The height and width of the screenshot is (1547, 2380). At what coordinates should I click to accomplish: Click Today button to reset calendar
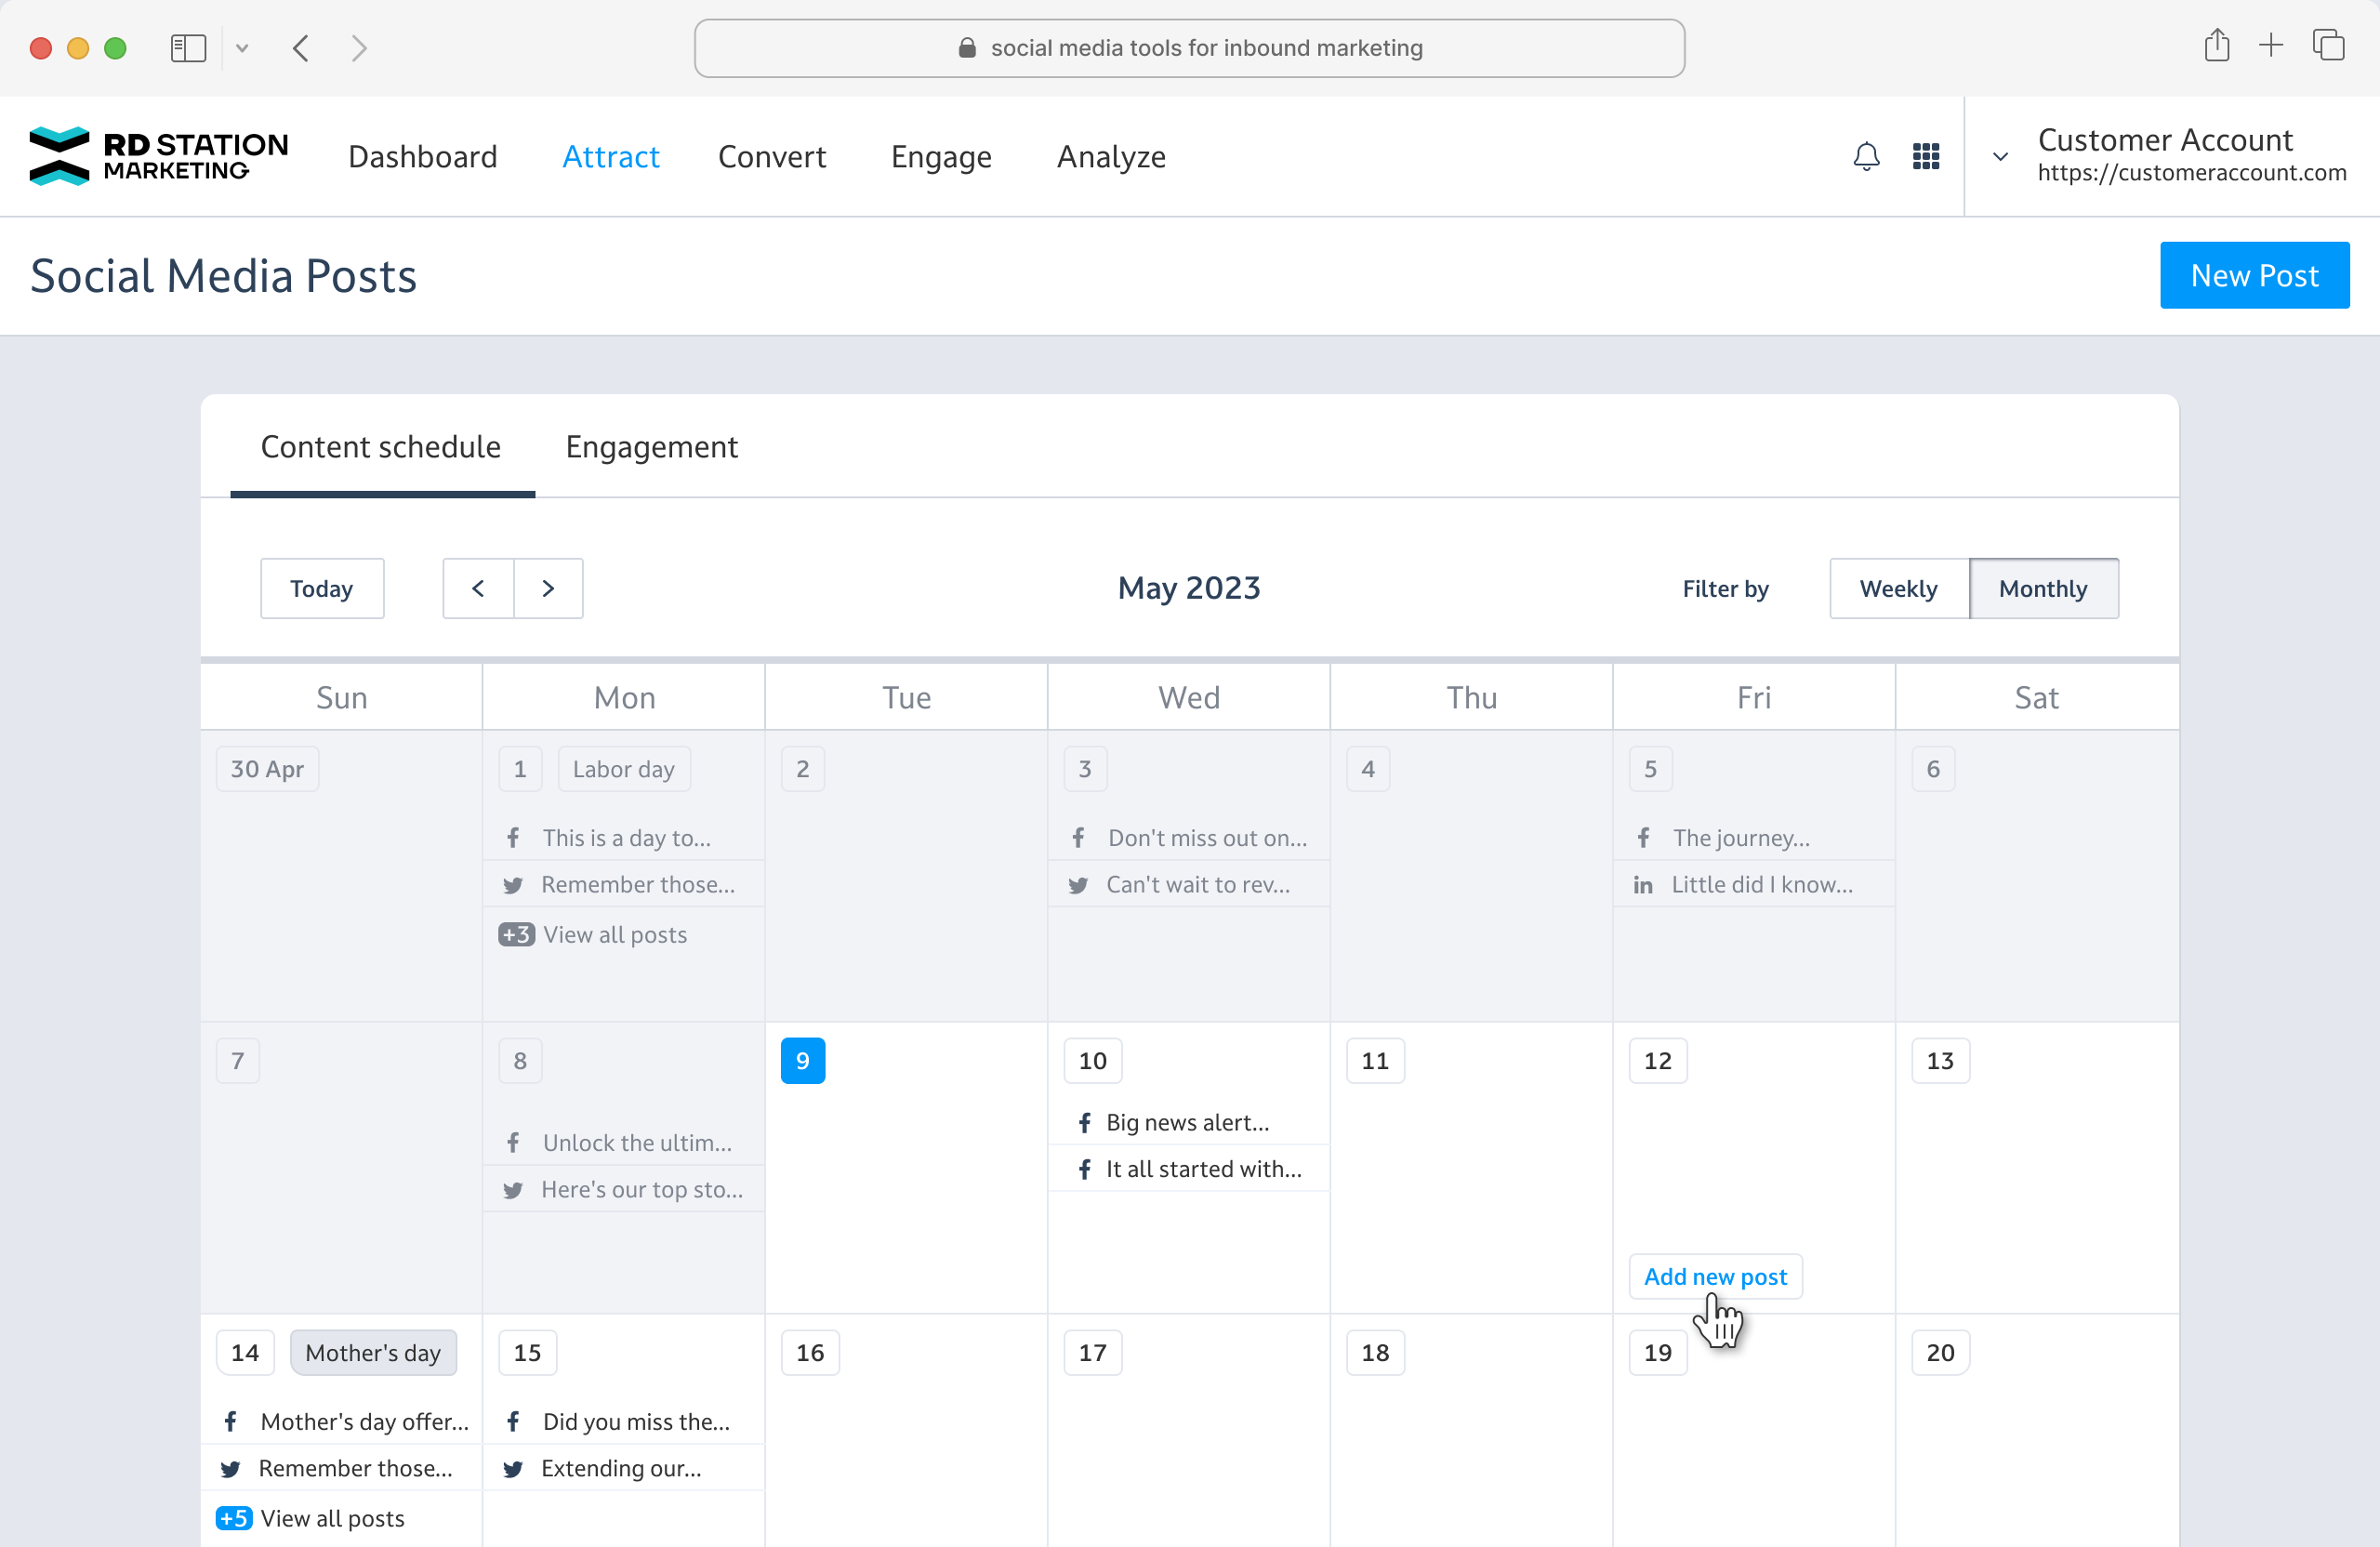(321, 588)
